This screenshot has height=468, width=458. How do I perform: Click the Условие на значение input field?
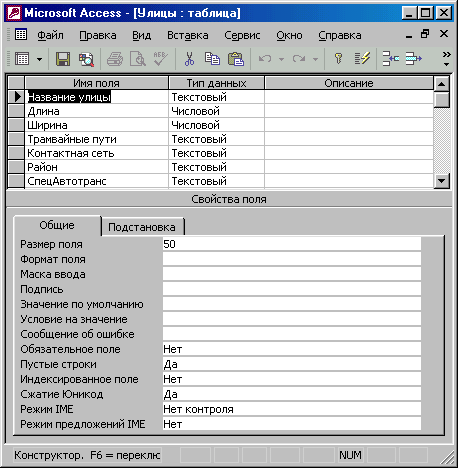pos(292,319)
